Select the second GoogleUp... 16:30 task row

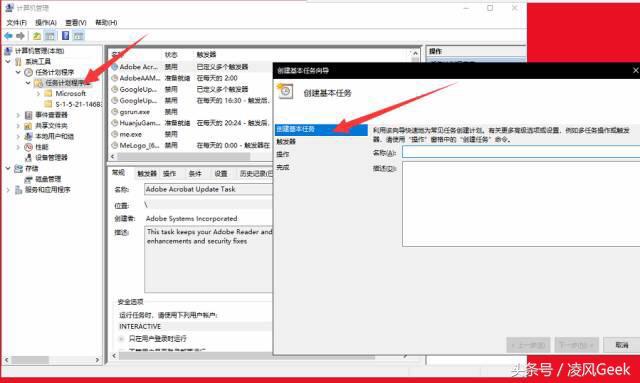click(191, 100)
